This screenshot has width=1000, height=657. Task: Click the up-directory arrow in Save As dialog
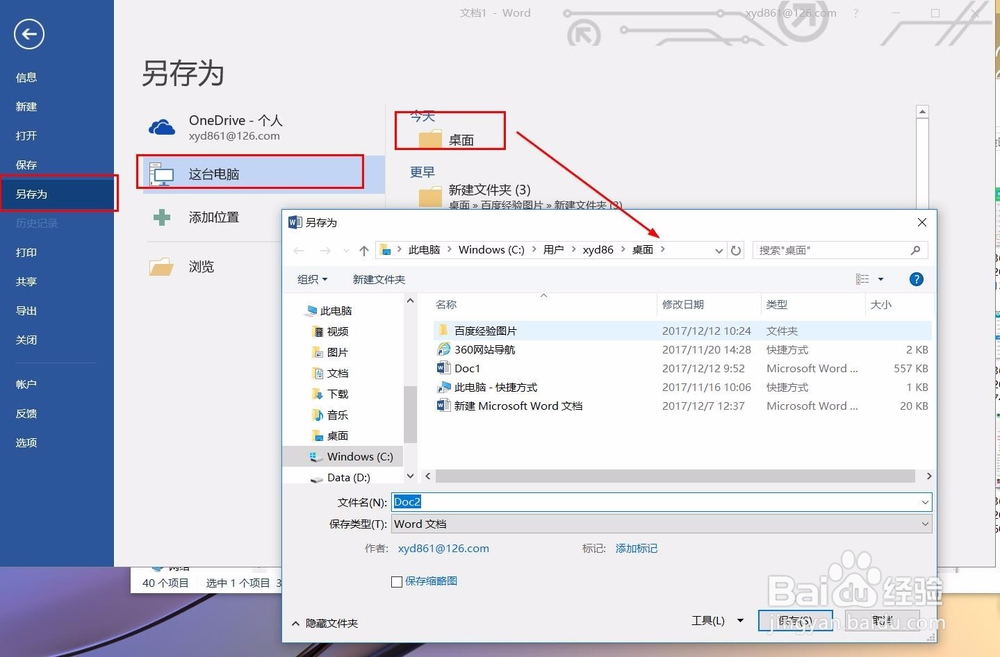364,251
